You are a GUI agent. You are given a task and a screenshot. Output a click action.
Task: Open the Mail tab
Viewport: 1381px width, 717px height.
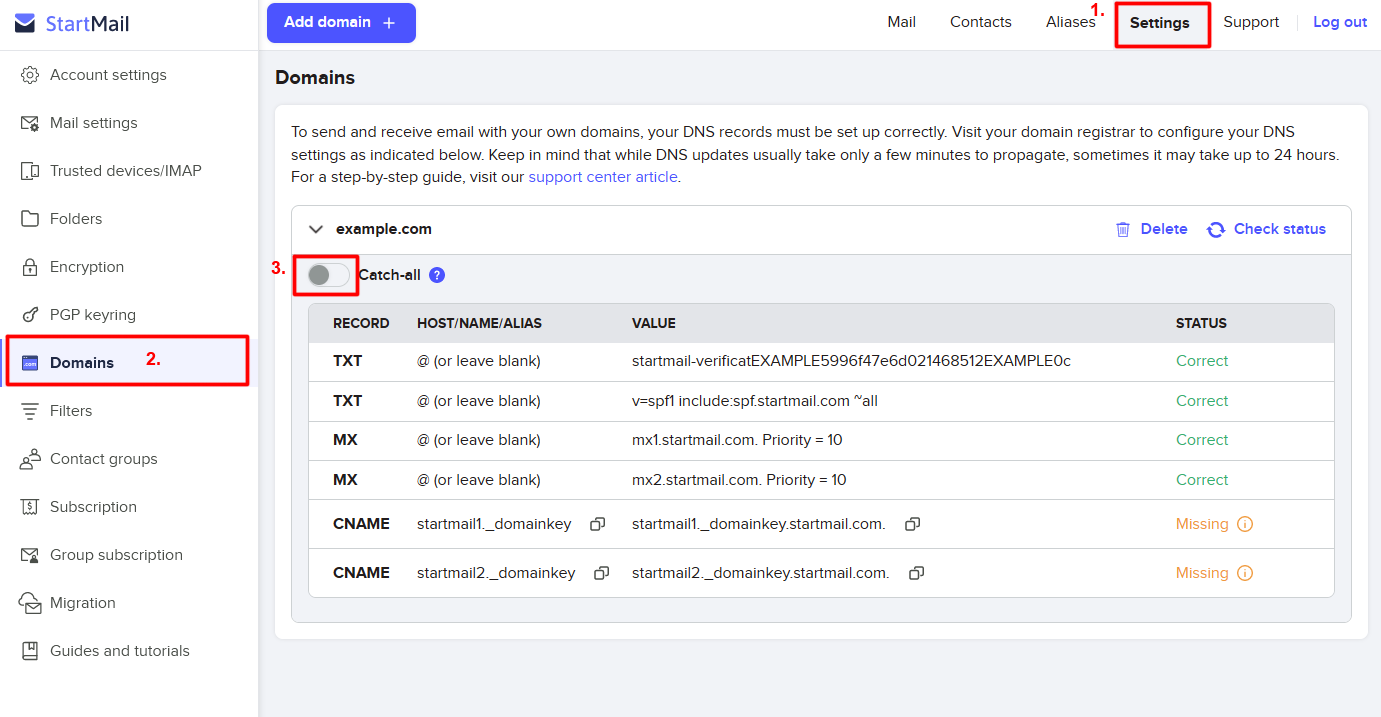tap(902, 22)
